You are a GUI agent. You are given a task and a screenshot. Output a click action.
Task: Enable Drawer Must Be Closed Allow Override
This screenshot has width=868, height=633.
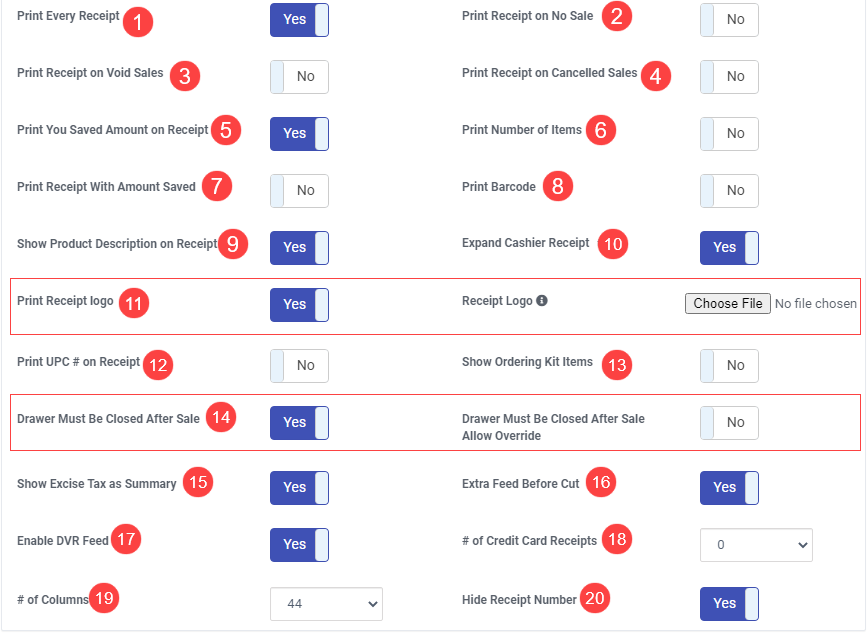(x=729, y=423)
